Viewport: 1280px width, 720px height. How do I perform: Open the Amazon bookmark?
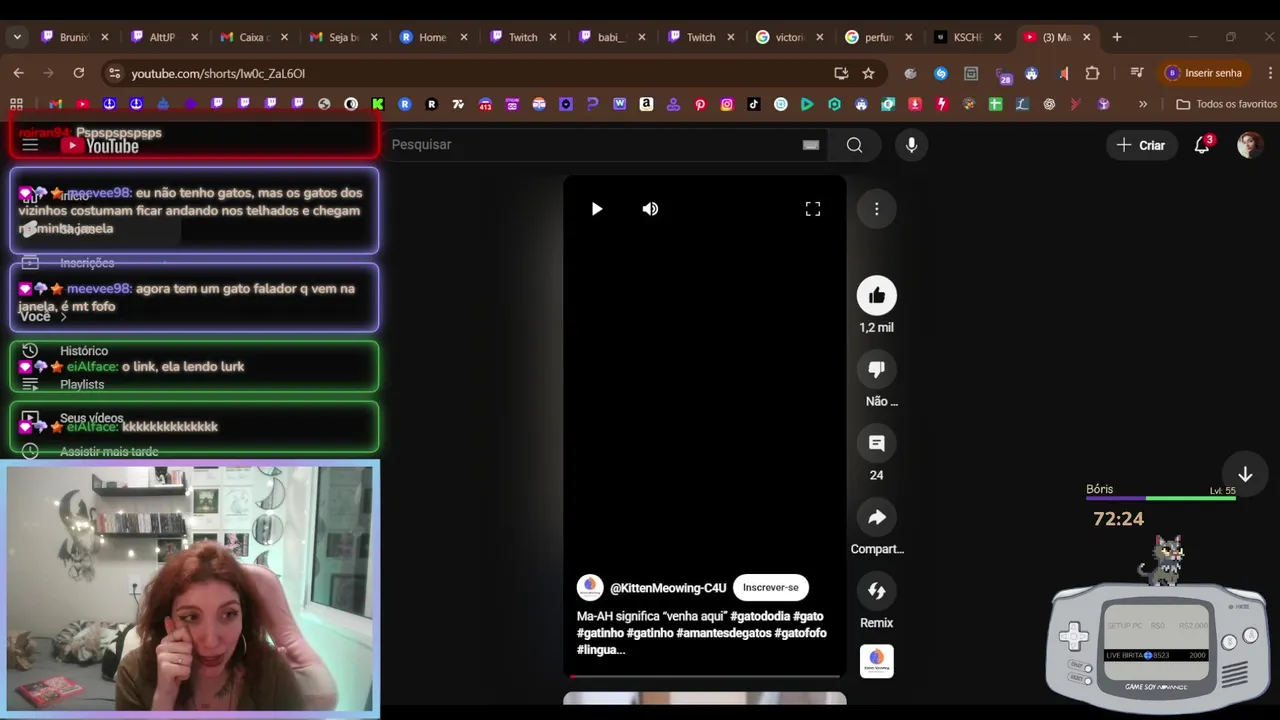click(646, 104)
